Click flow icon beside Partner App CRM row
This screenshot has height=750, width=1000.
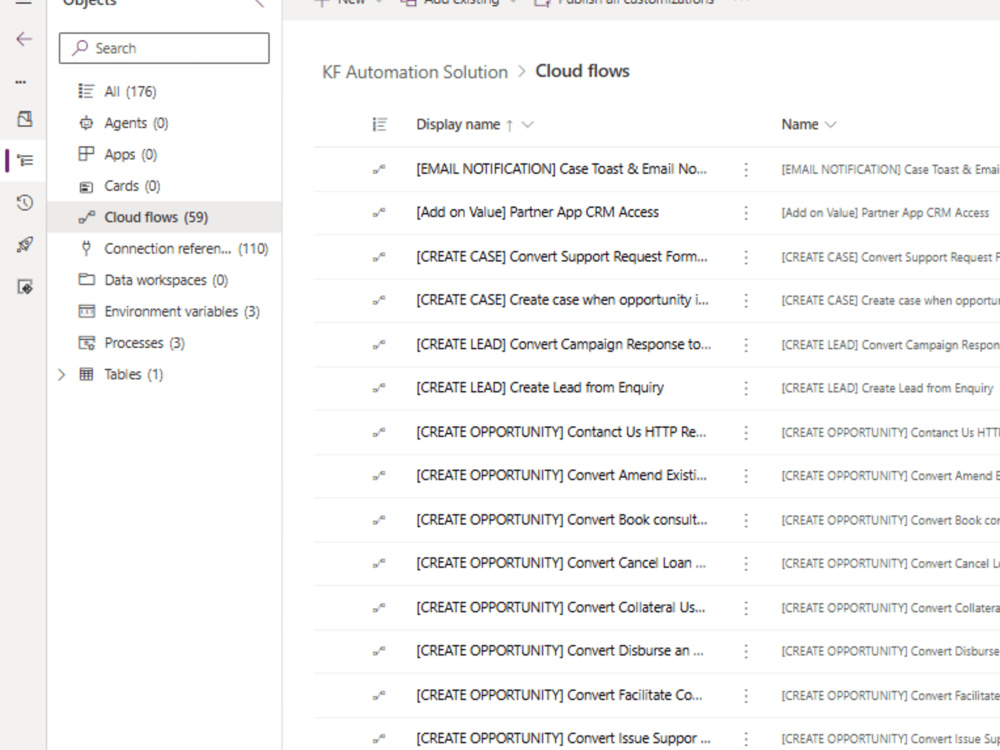pos(379,213)
